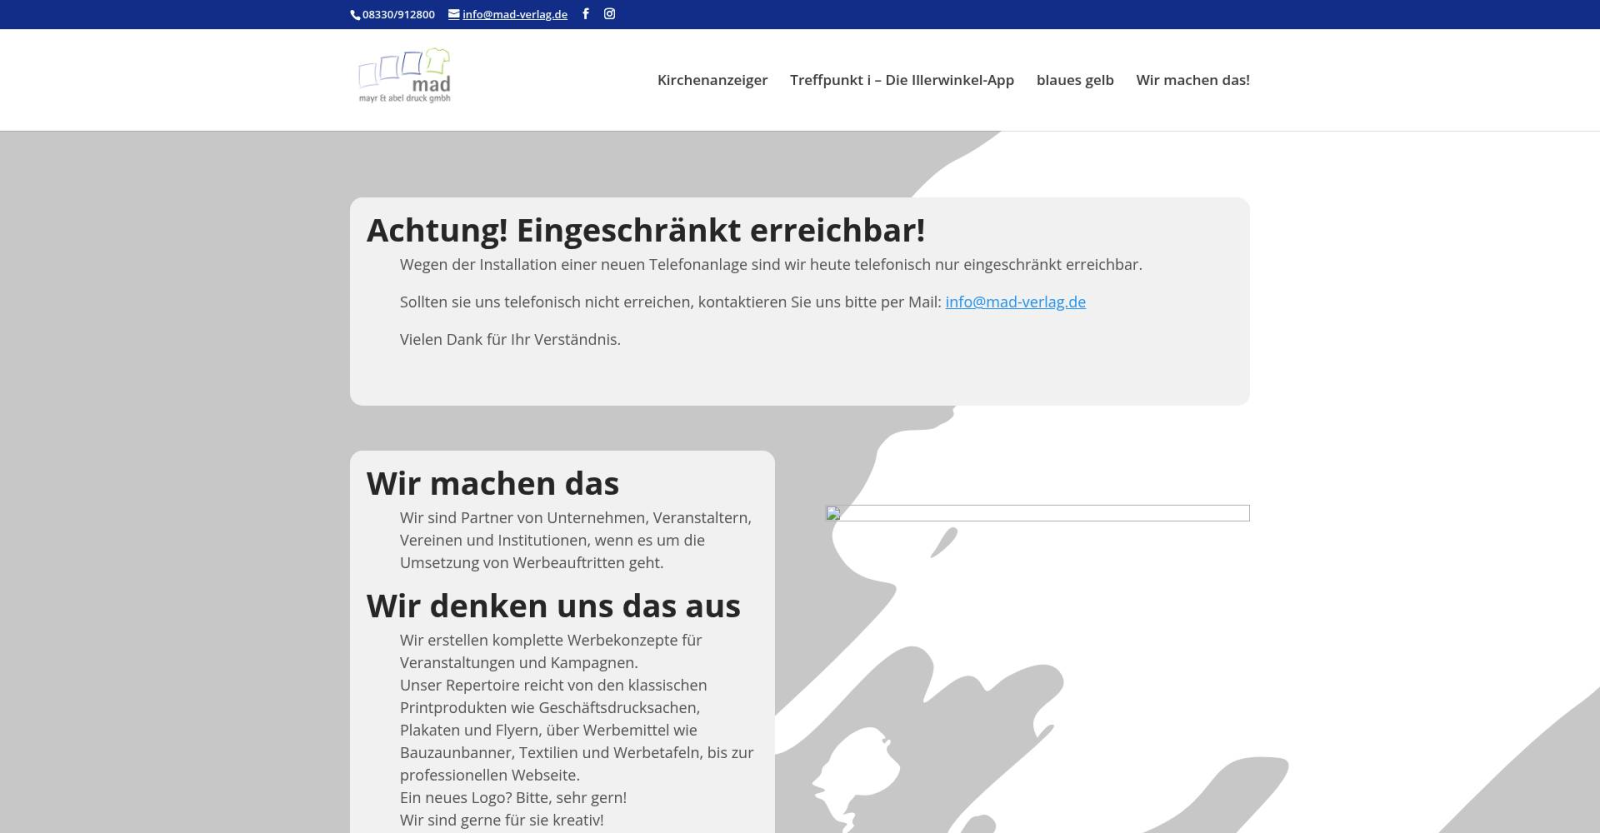Open Treffpunkt i – Die Illerwinkel-App

902,80
